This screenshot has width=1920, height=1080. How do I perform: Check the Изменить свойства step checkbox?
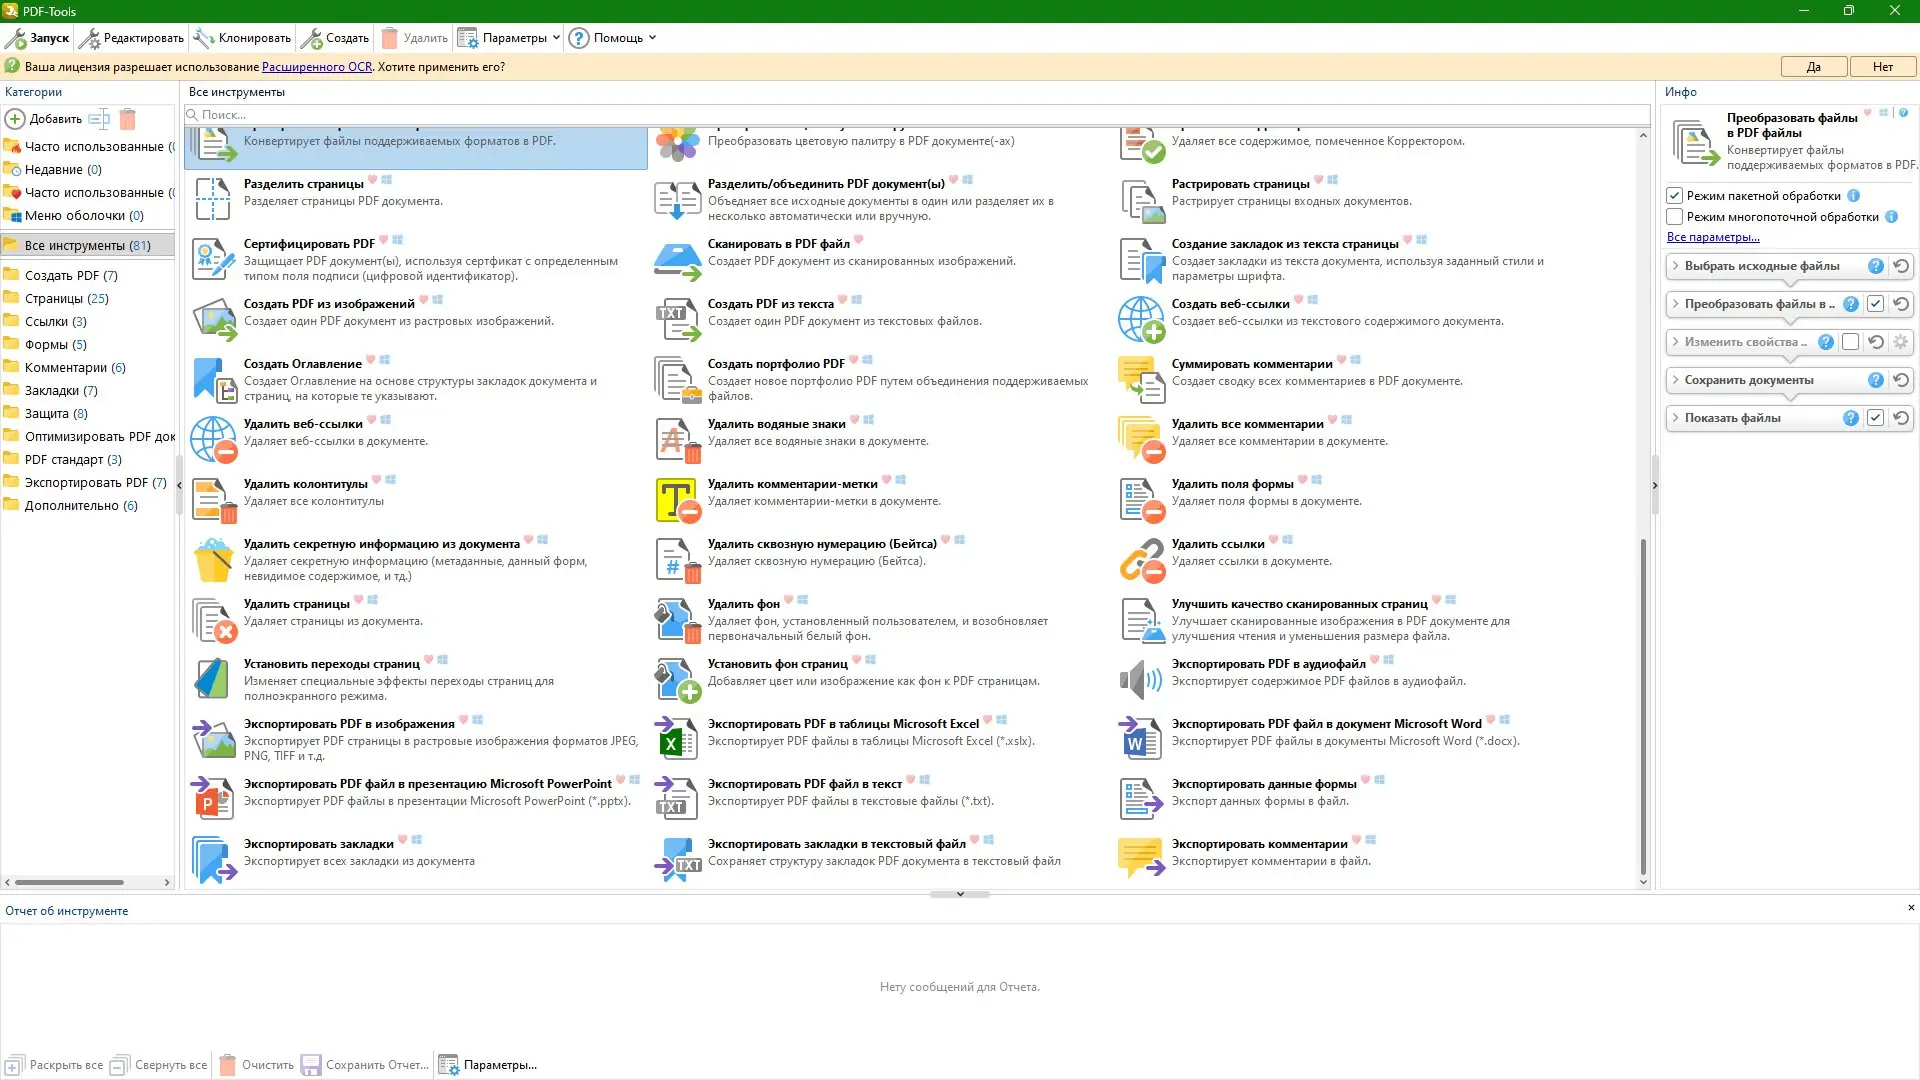[x=1851, y=342]
